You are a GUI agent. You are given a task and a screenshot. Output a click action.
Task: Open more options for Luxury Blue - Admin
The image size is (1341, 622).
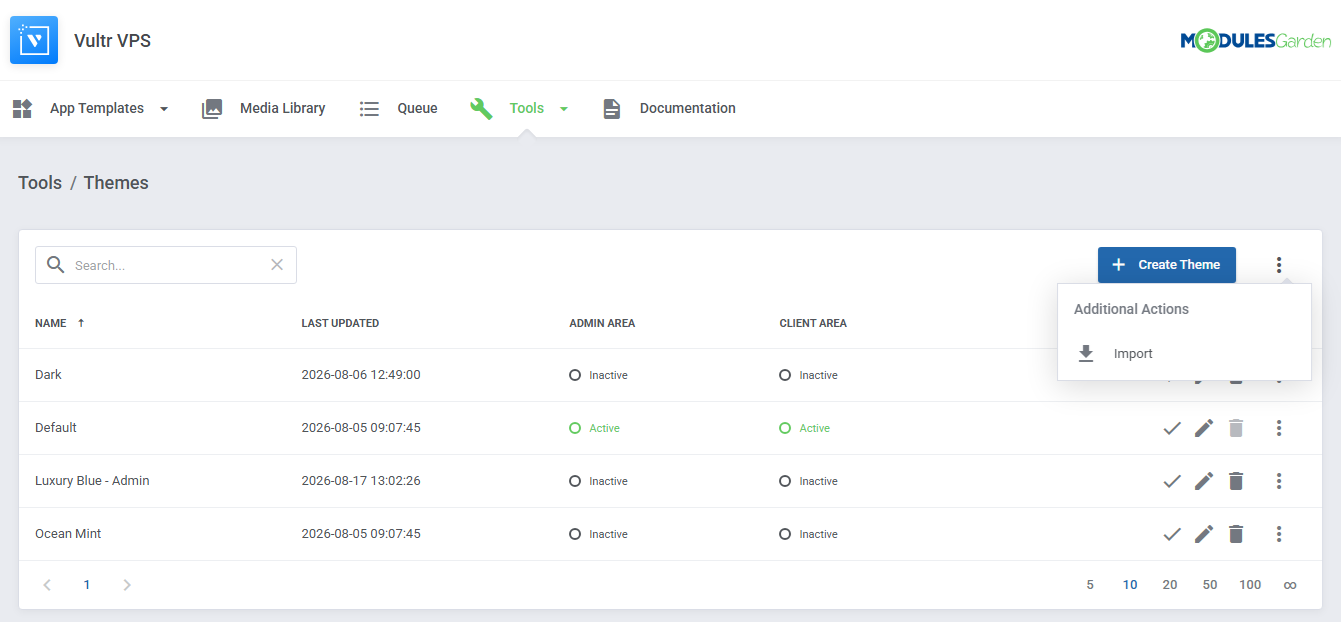click(1279, 481)
